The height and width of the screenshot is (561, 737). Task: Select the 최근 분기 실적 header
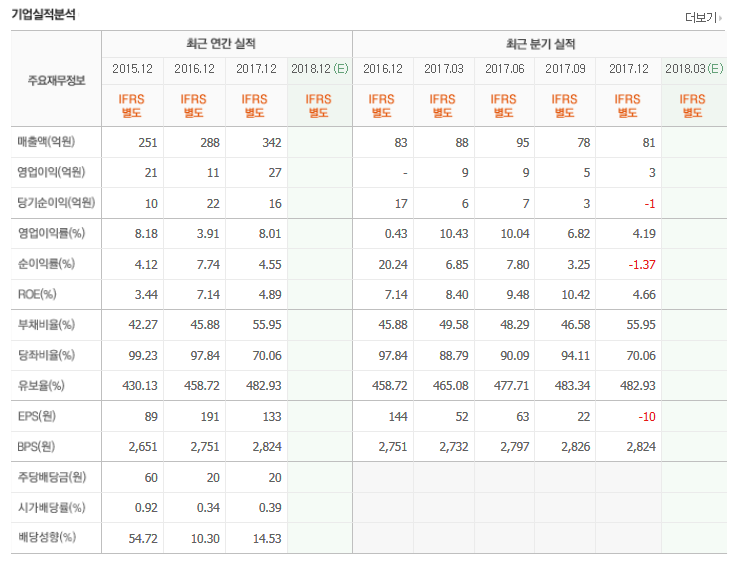coord(541,44)
